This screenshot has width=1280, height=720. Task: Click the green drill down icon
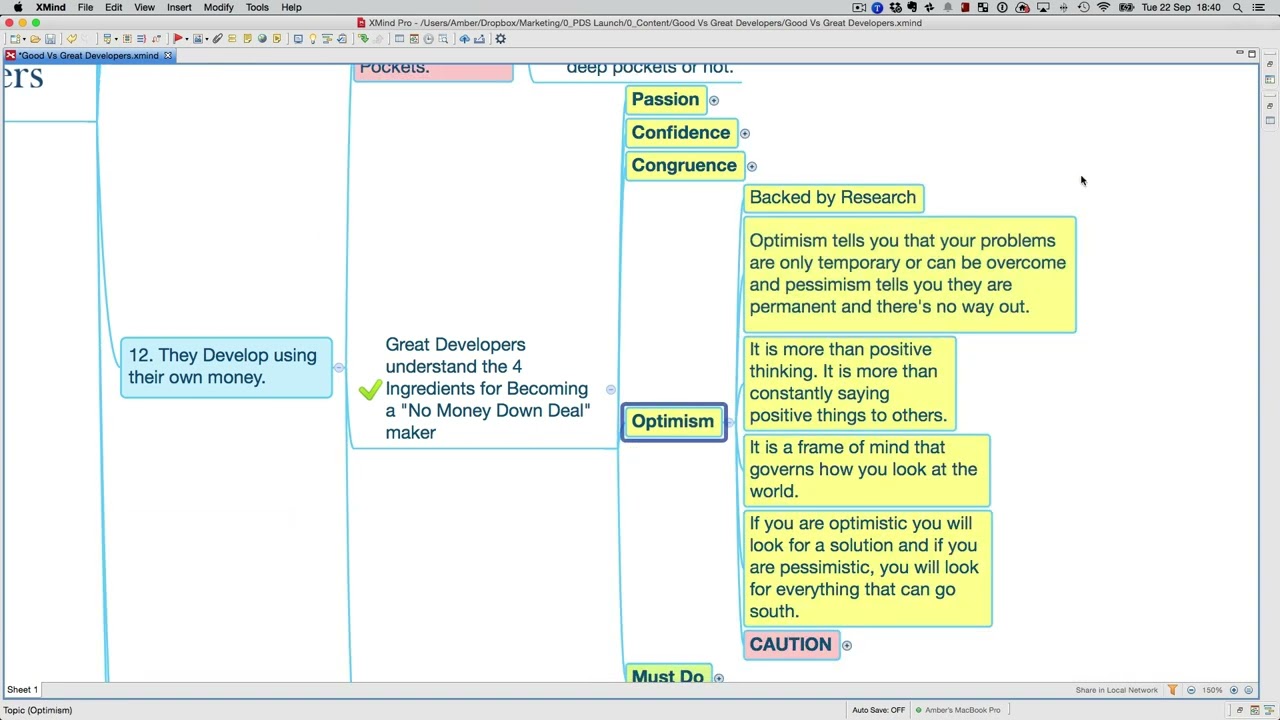pos(363,39)
